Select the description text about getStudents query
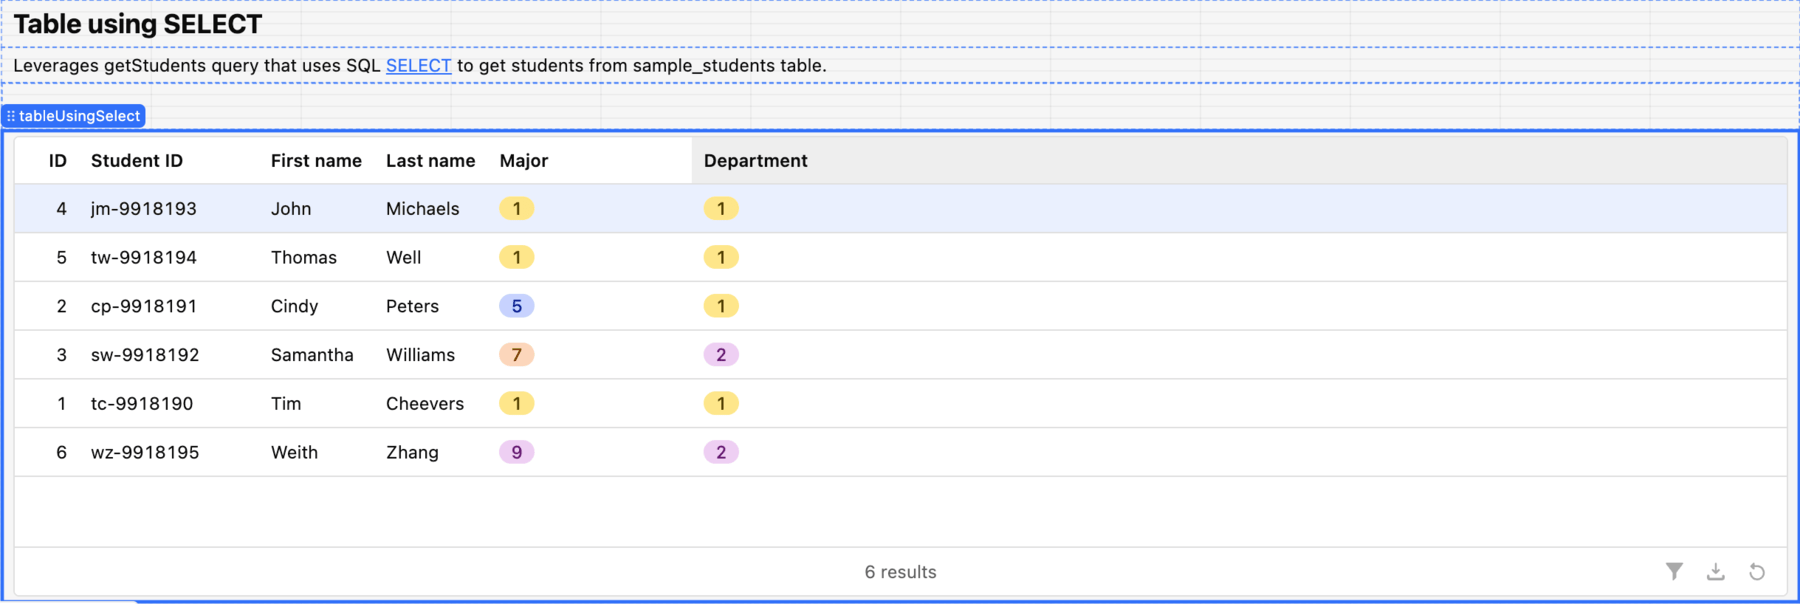 (x=420, y=65)
